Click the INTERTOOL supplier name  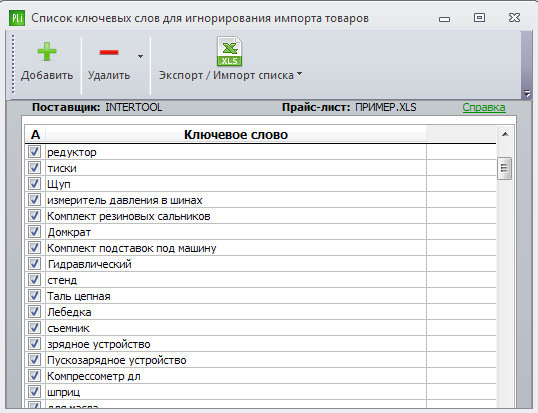click(x=133, y=107)
